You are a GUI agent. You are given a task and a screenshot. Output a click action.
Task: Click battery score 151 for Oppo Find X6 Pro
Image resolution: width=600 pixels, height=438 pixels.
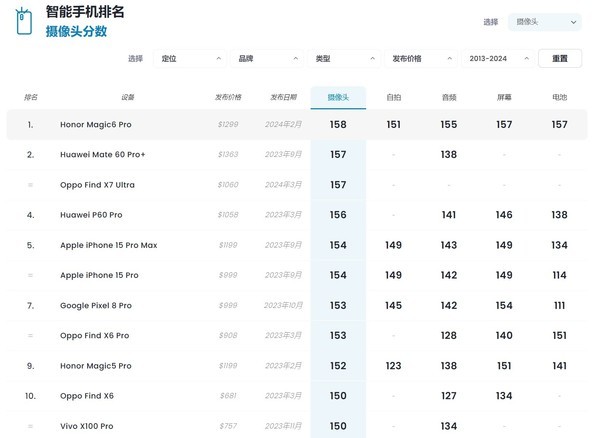tap(559, 335)
